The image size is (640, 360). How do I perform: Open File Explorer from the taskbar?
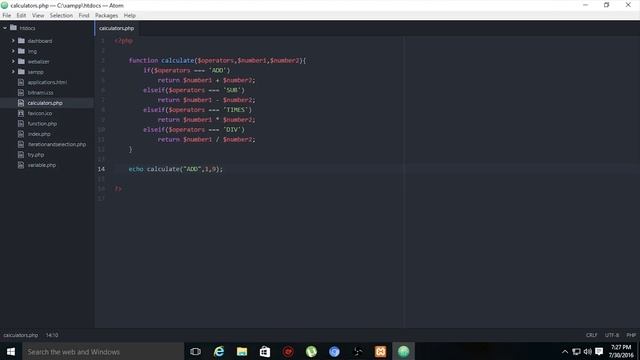242,351
